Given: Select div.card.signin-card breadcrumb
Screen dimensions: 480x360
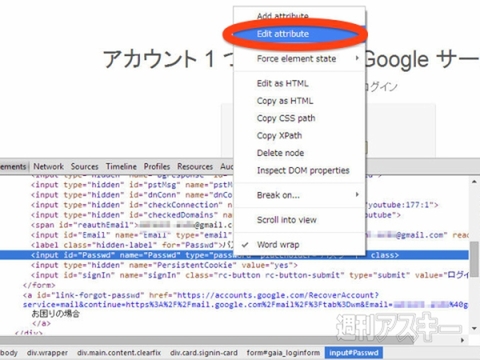Looking at the screenshot, I should click(204, 353).
